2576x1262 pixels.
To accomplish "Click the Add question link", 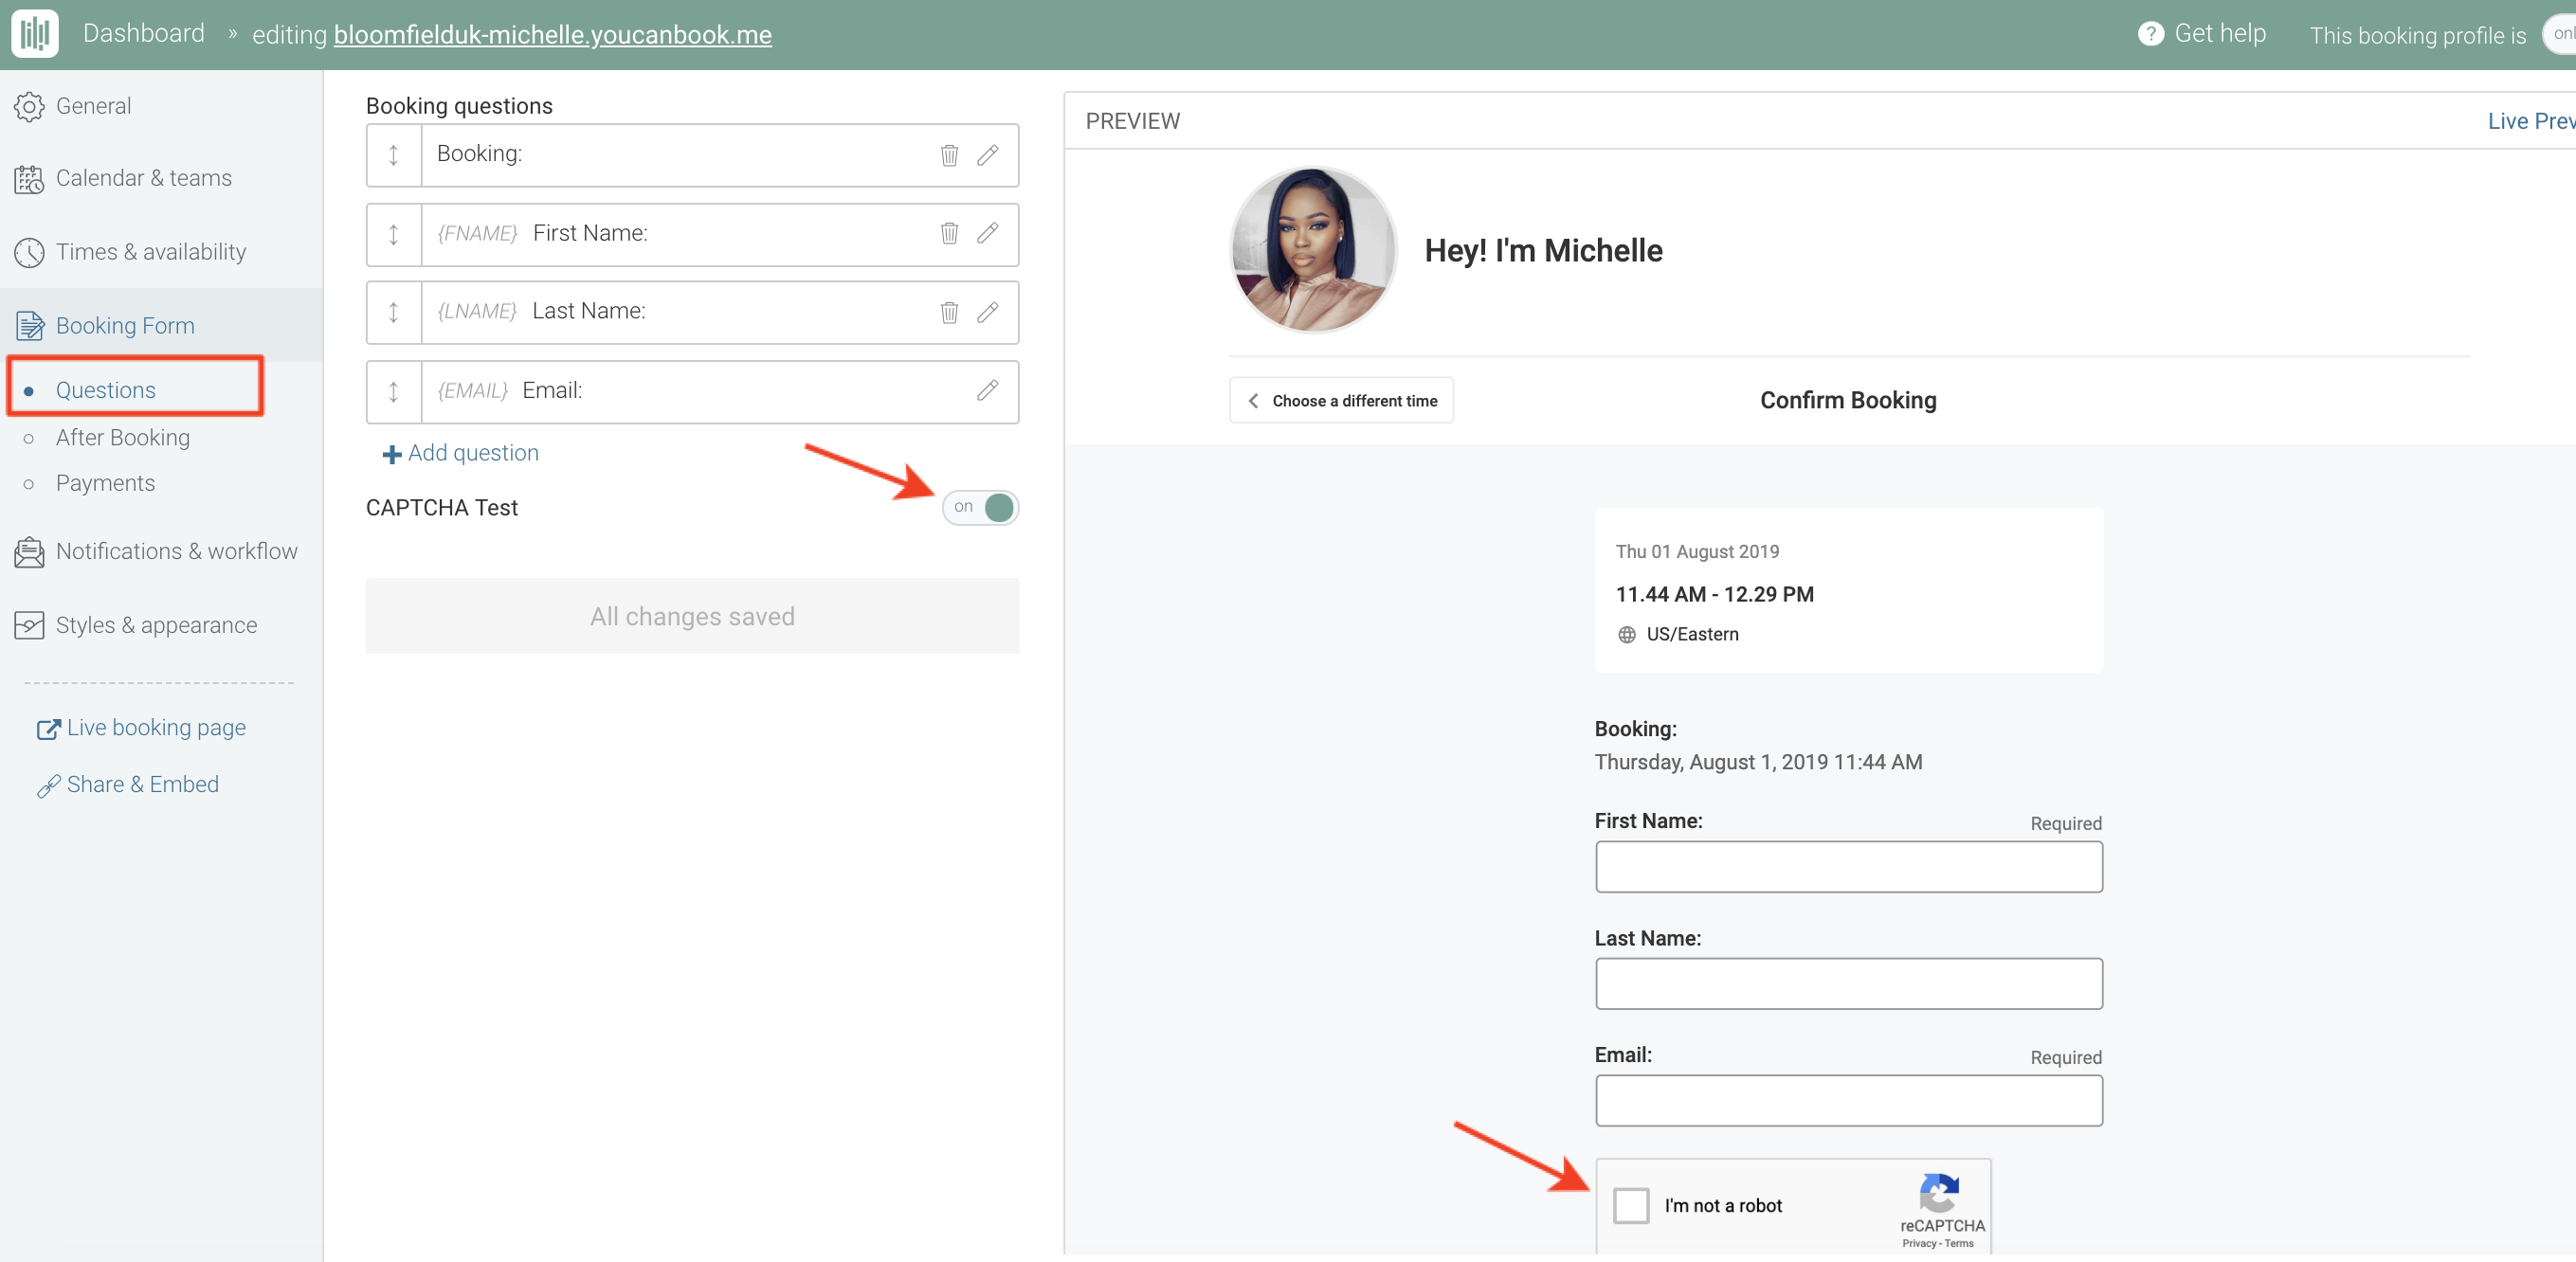I will point(461,453).
